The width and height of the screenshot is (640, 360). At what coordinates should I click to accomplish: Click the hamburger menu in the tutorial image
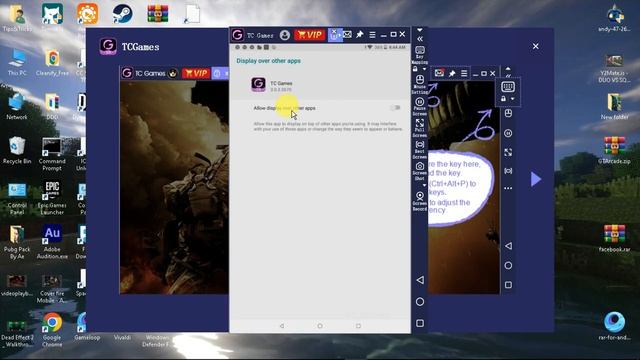coord(464,73)
